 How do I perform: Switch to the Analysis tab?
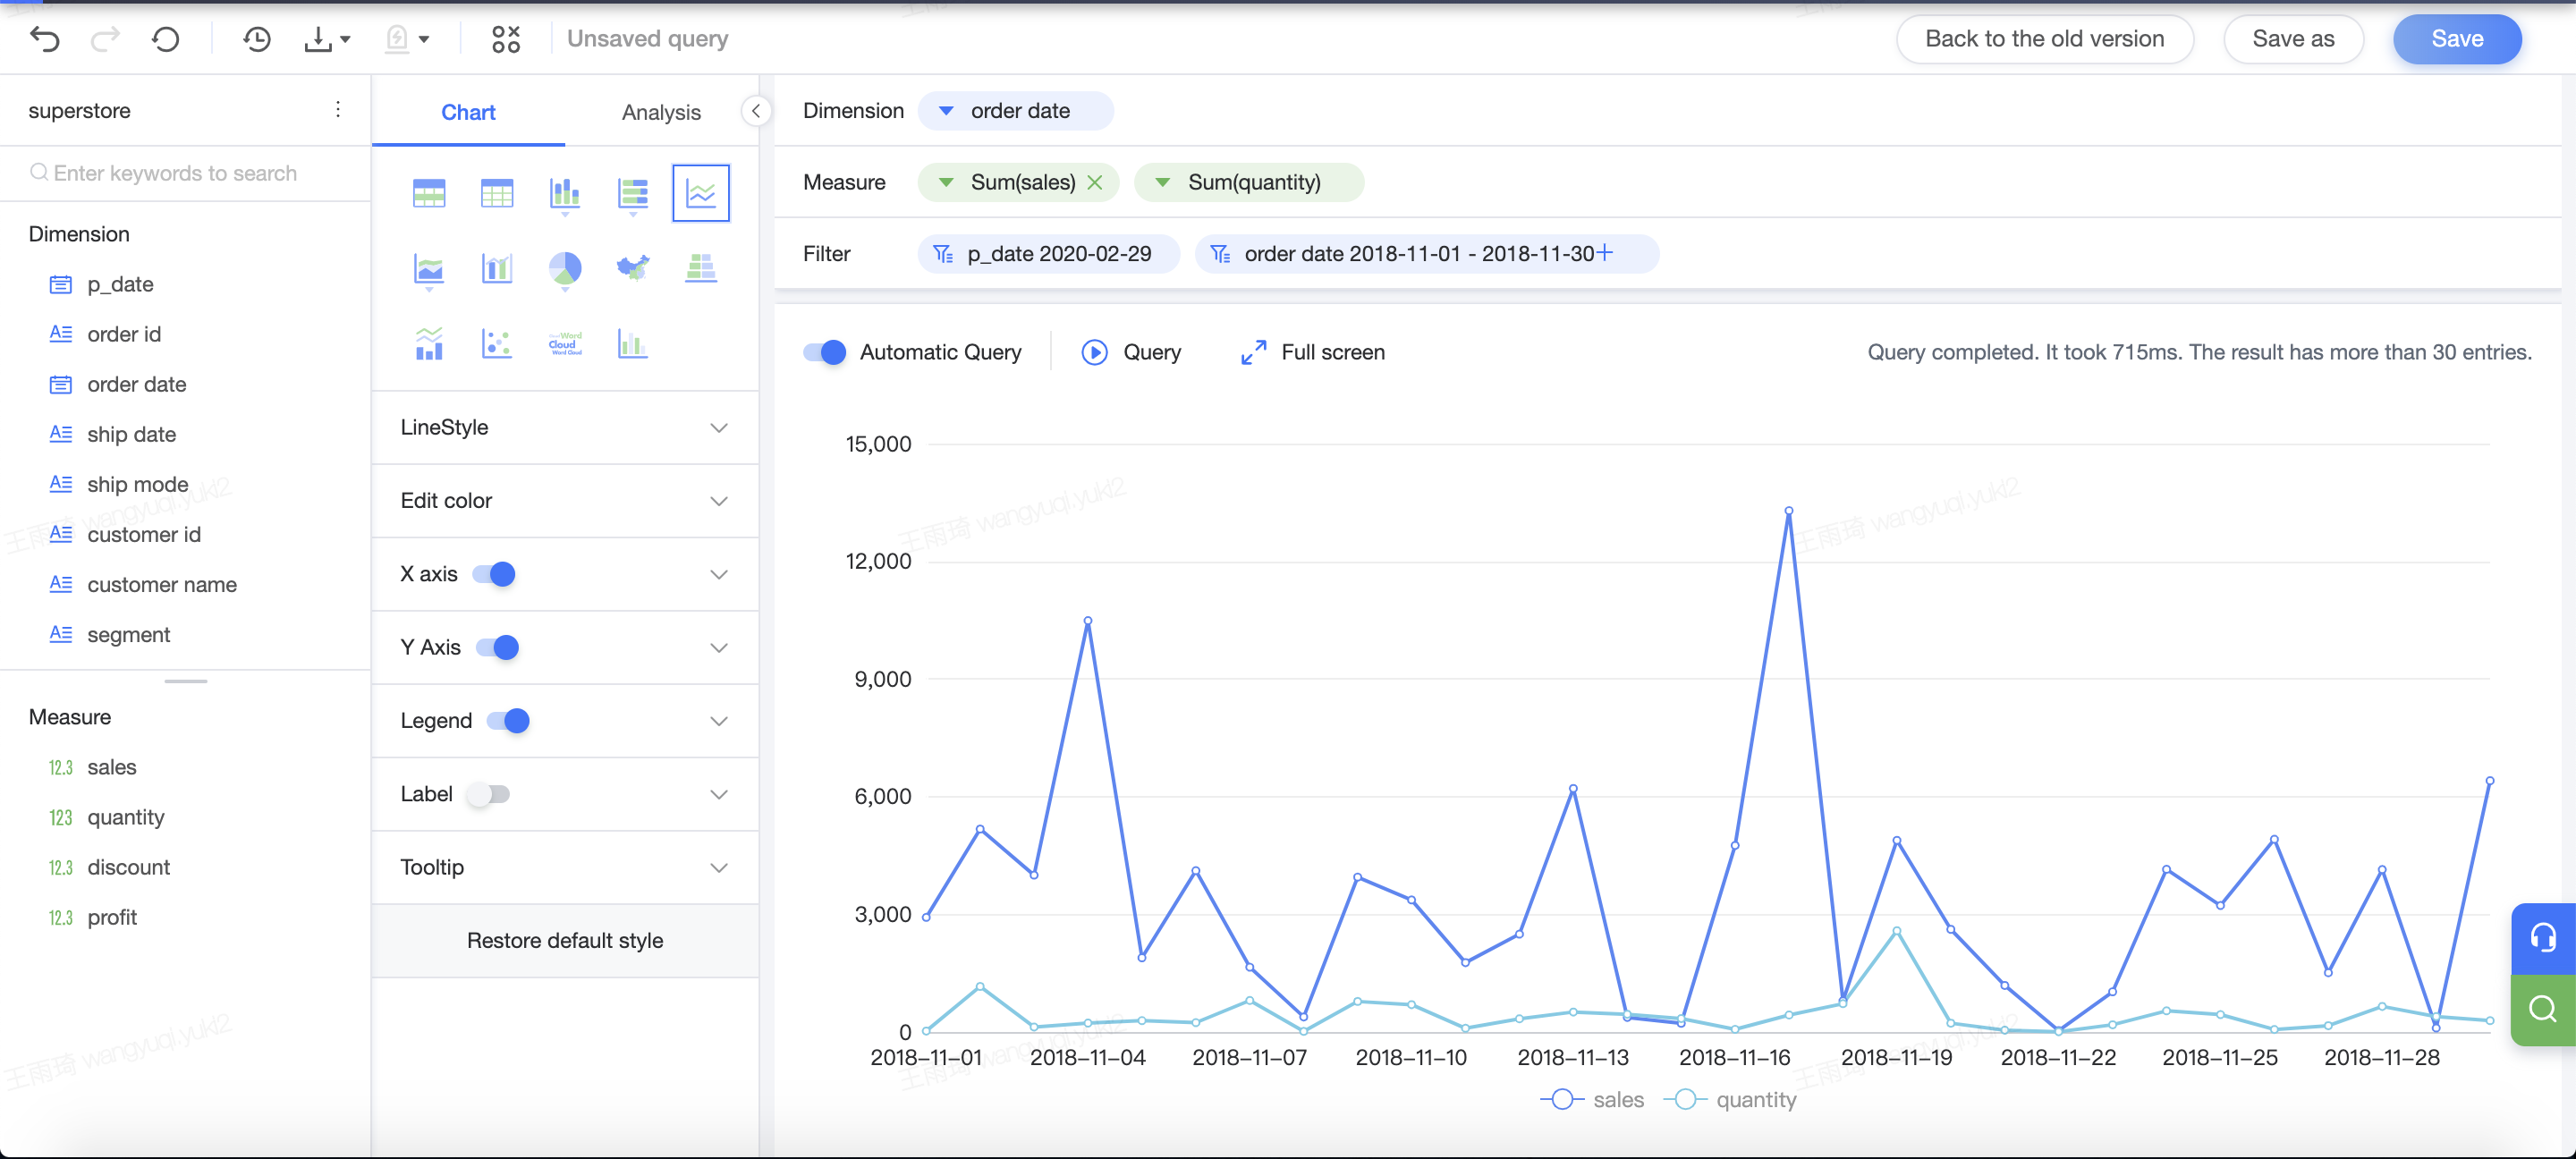click(661, 112)
